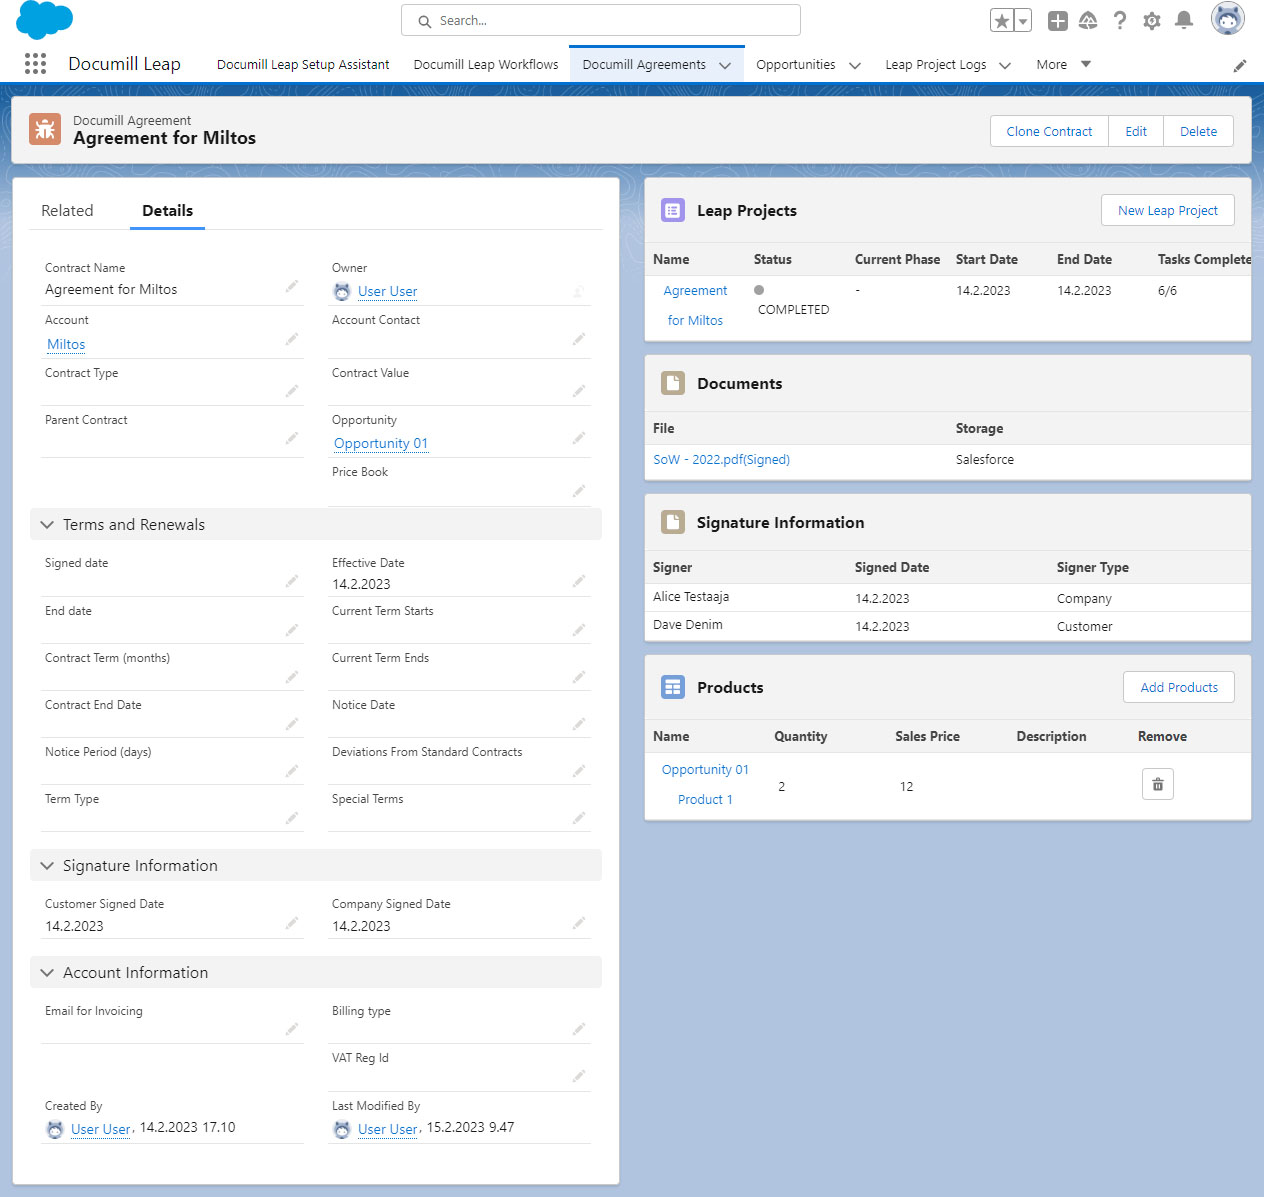Click in the global Search field

tap(600, 20)
